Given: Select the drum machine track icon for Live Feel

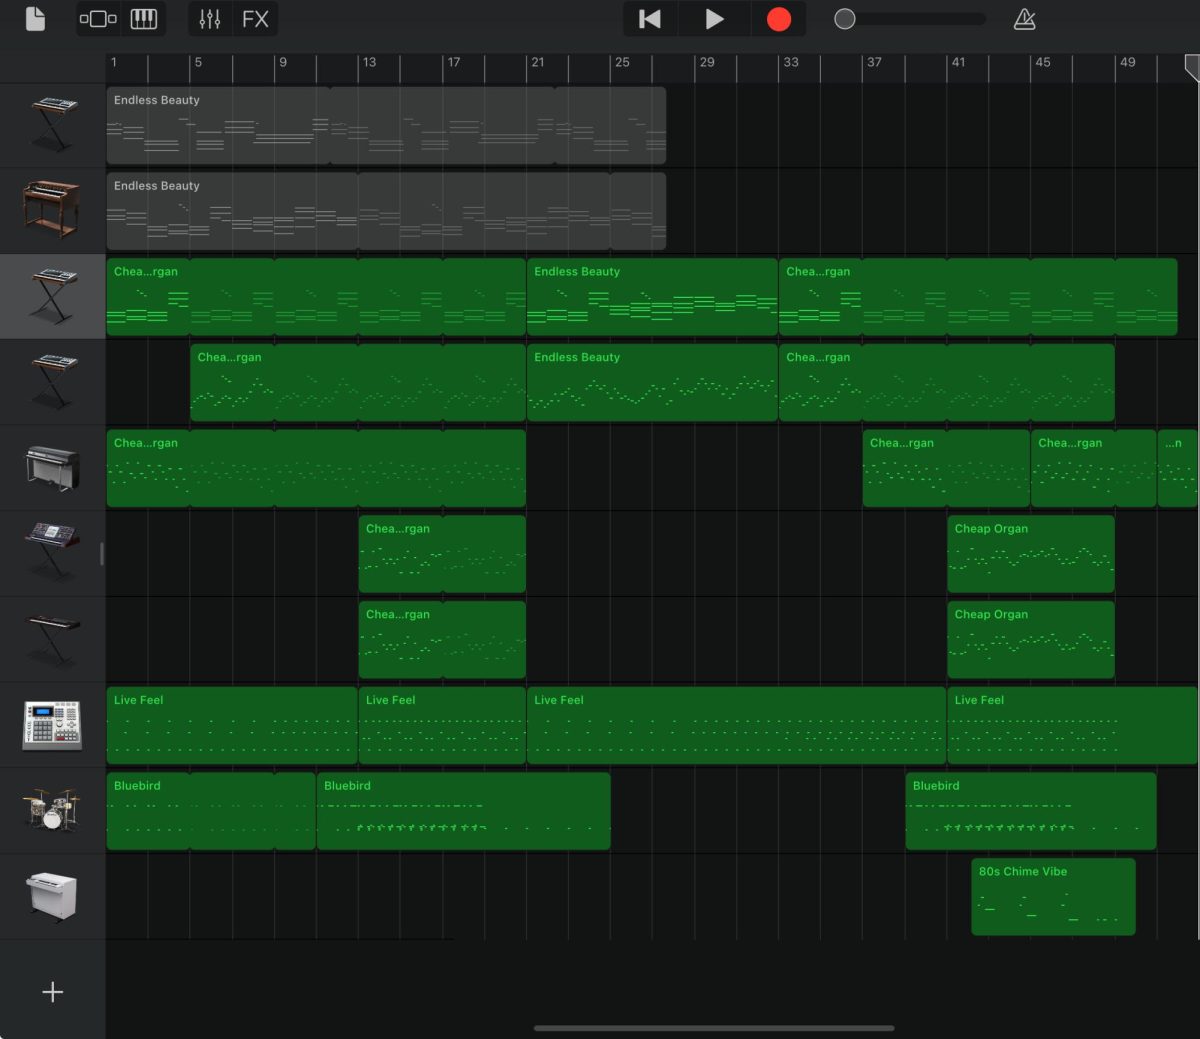Looking at the screenshot, I should [x=52, y=725].
